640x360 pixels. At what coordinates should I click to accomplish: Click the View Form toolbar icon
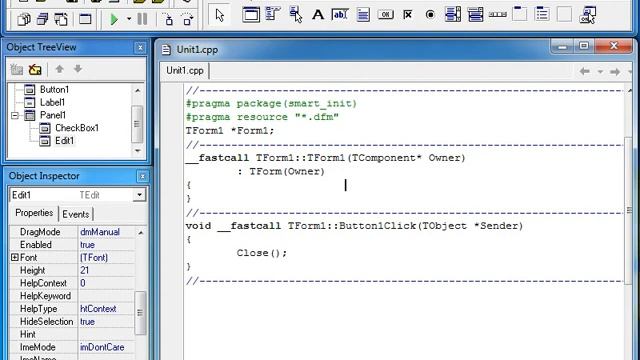tap(42, 19)
